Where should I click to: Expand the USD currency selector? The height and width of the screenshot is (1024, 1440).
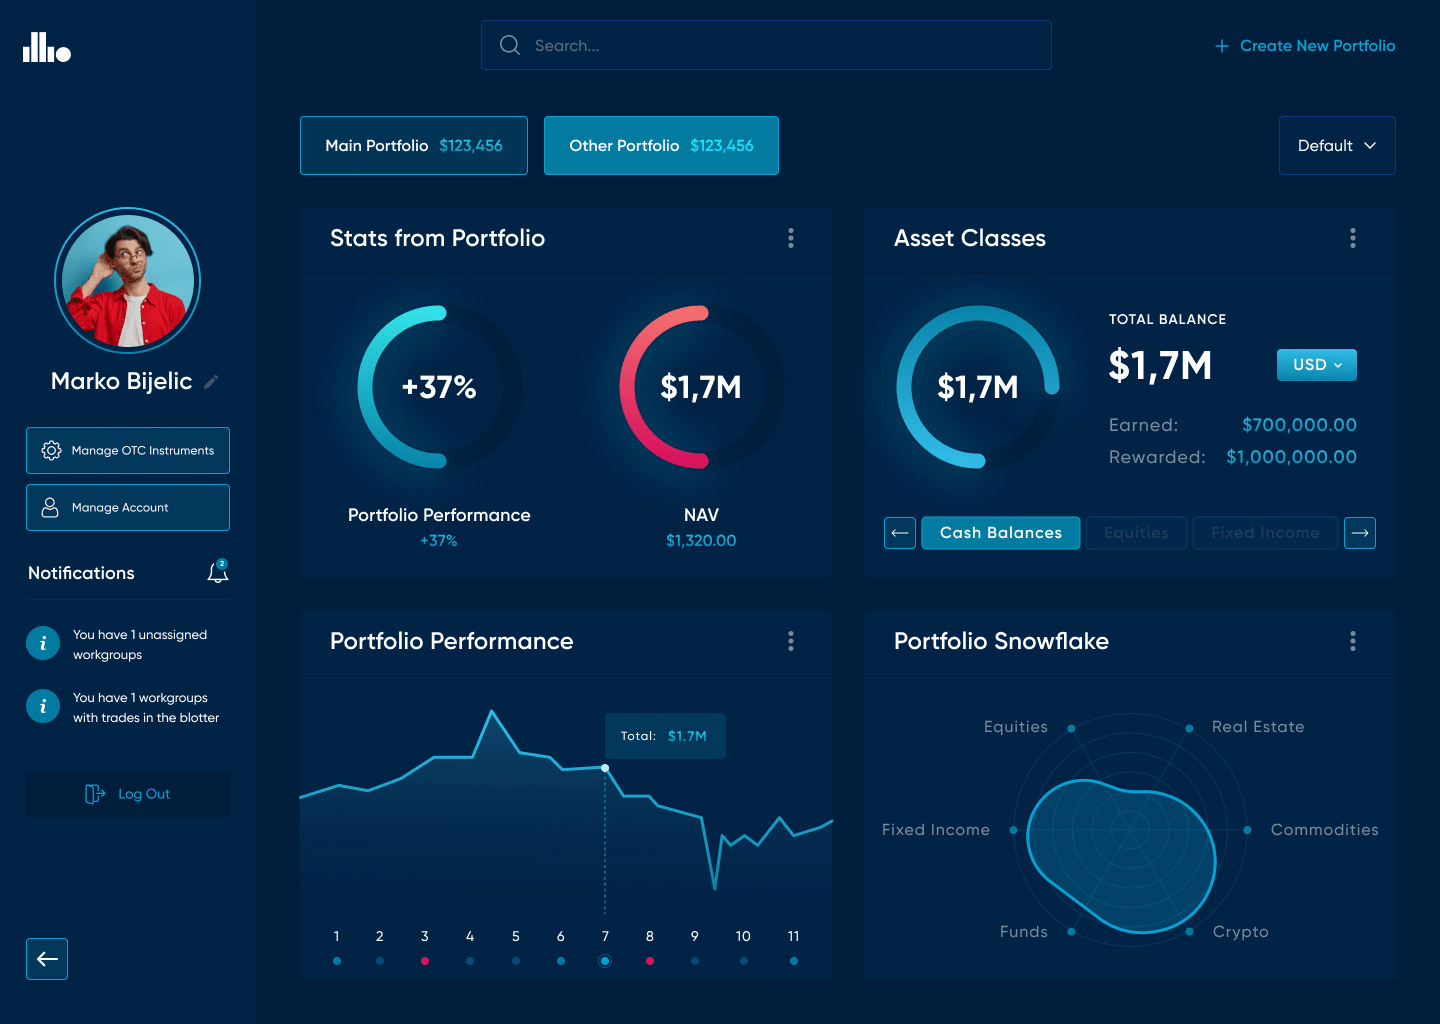click(x=1316, y=365)
